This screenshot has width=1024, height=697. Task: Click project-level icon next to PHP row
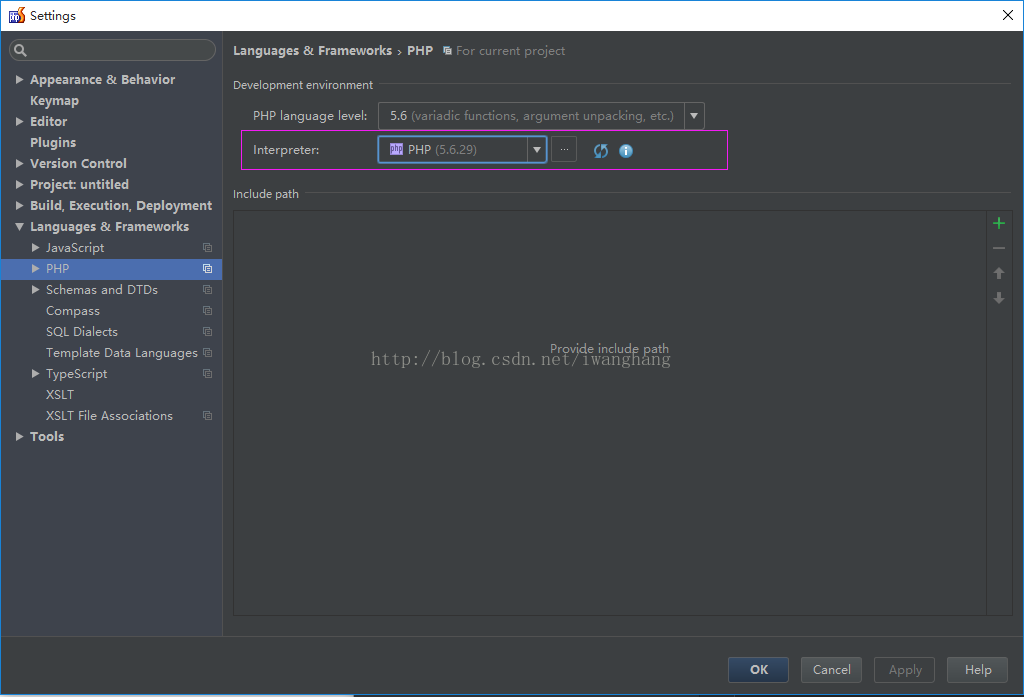[x=208, y=268]
